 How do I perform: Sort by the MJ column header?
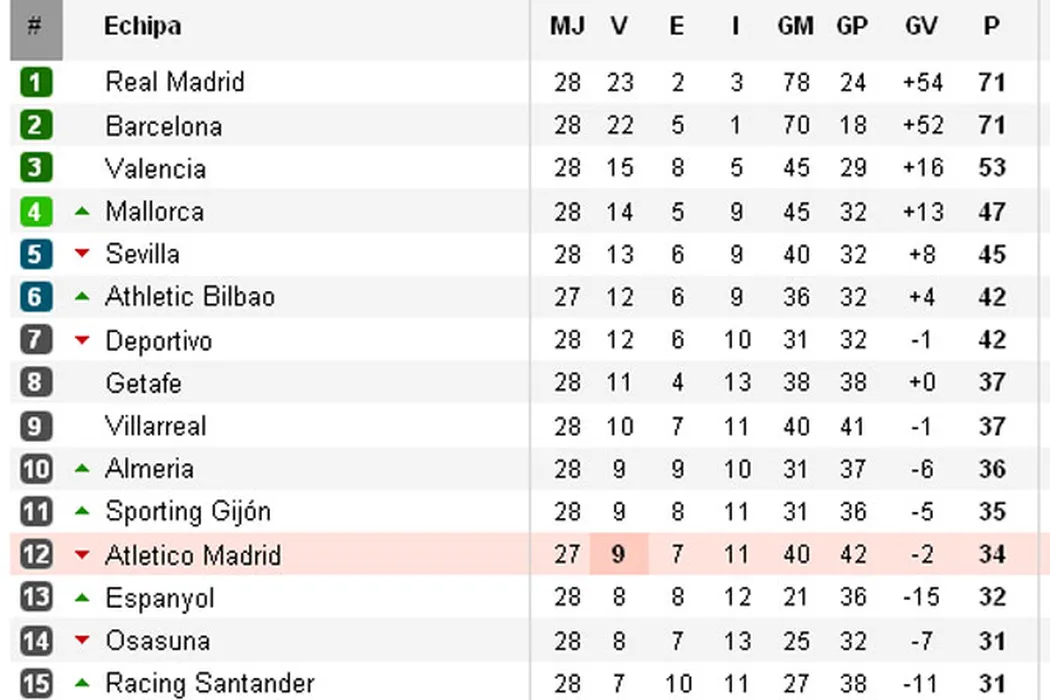[567, 26]
